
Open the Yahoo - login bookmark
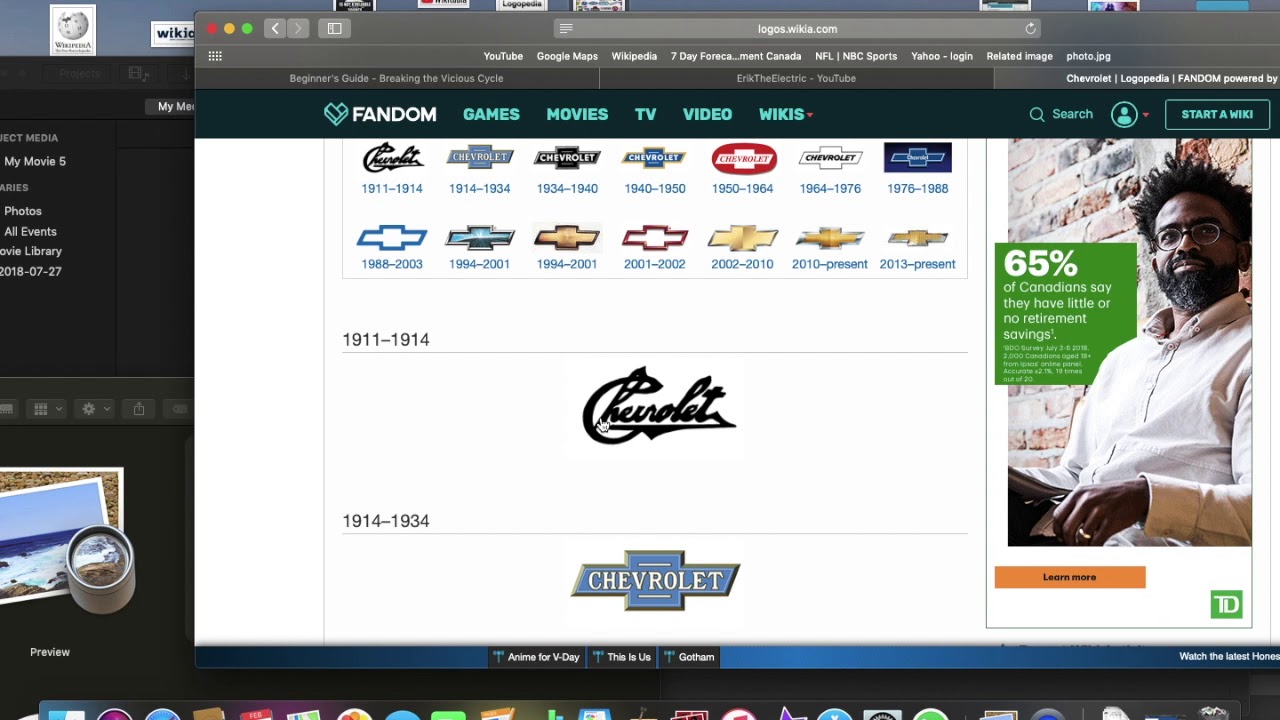(x=942, y=56)
